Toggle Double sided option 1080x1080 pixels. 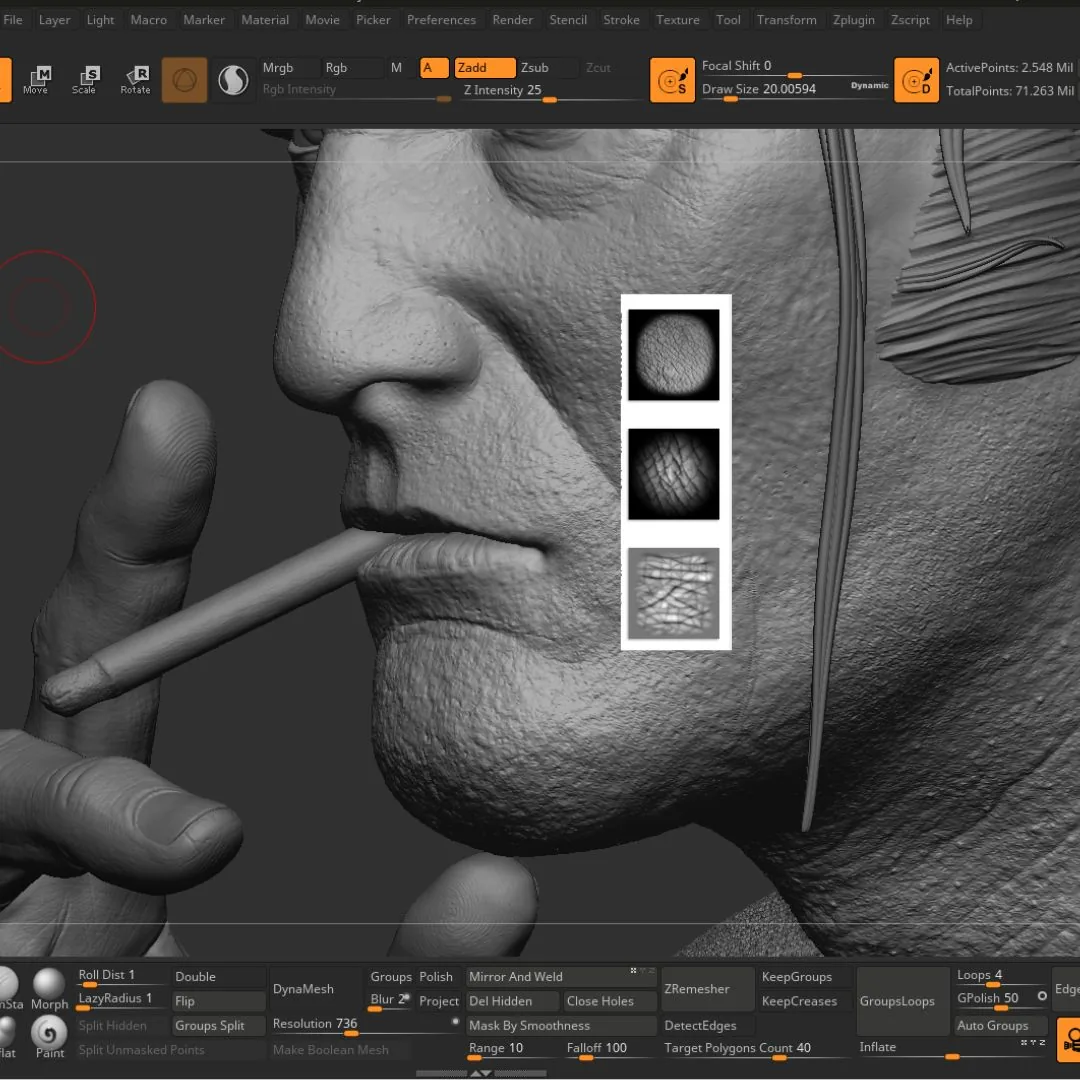click(x=218, y=977)
